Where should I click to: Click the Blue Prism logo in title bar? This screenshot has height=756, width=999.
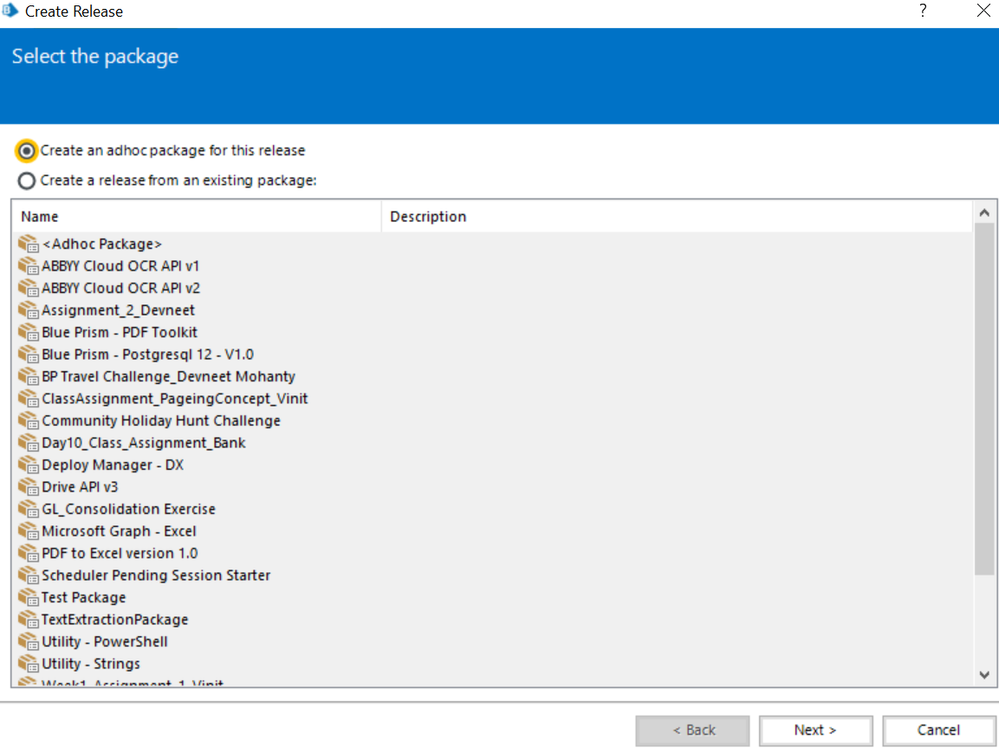click(10, 11)
